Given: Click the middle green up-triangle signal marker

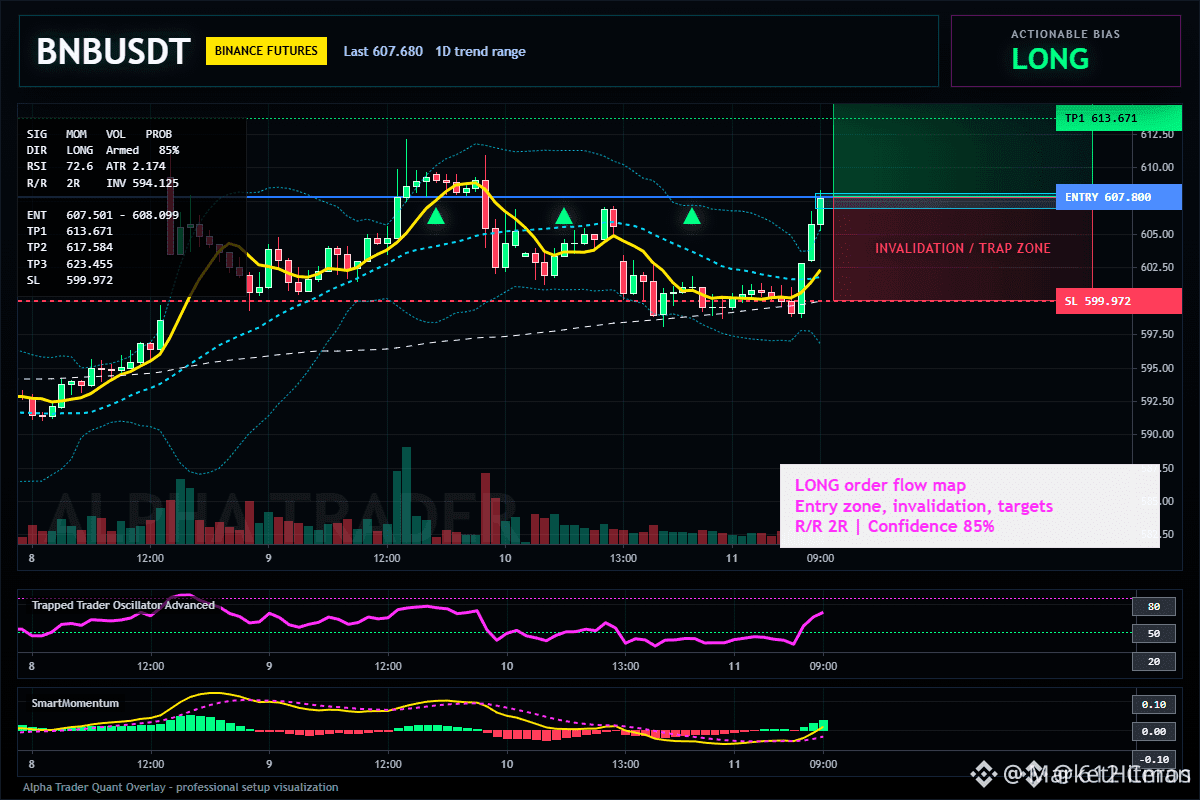Looking at the screenshot, I should [564, 215].
